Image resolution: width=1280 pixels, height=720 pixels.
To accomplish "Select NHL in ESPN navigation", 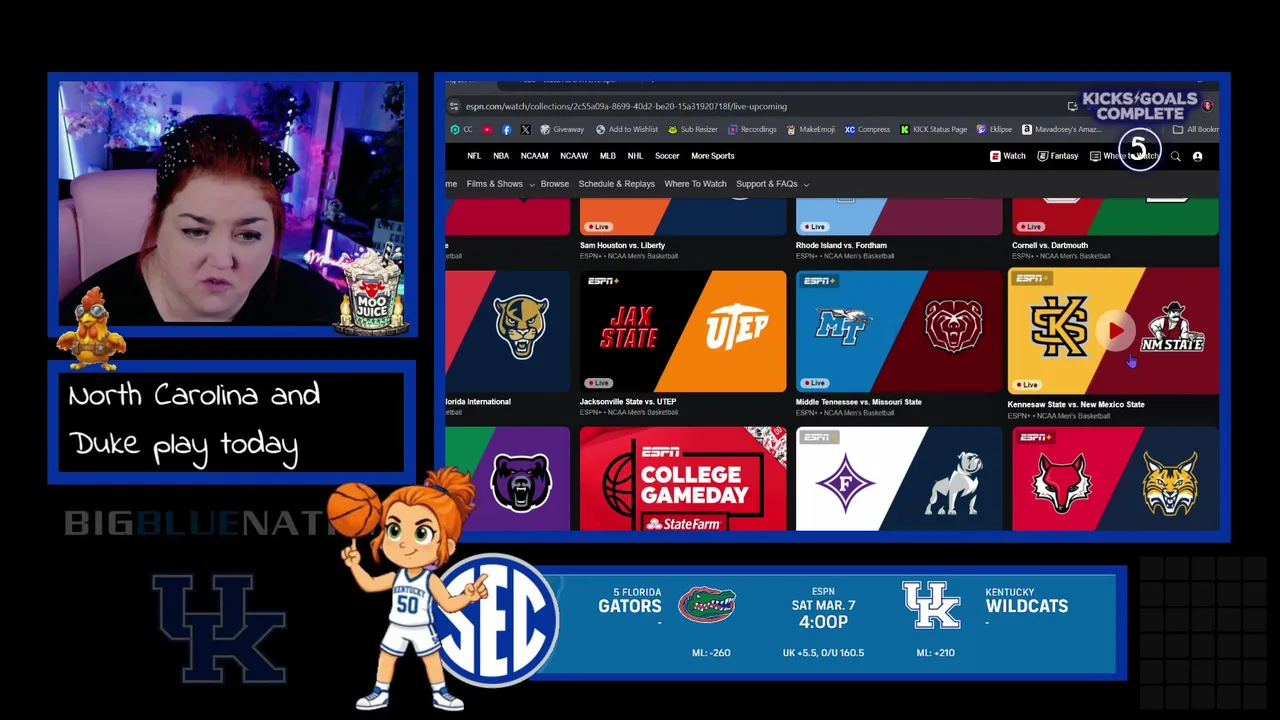I will tap(635, 156).
